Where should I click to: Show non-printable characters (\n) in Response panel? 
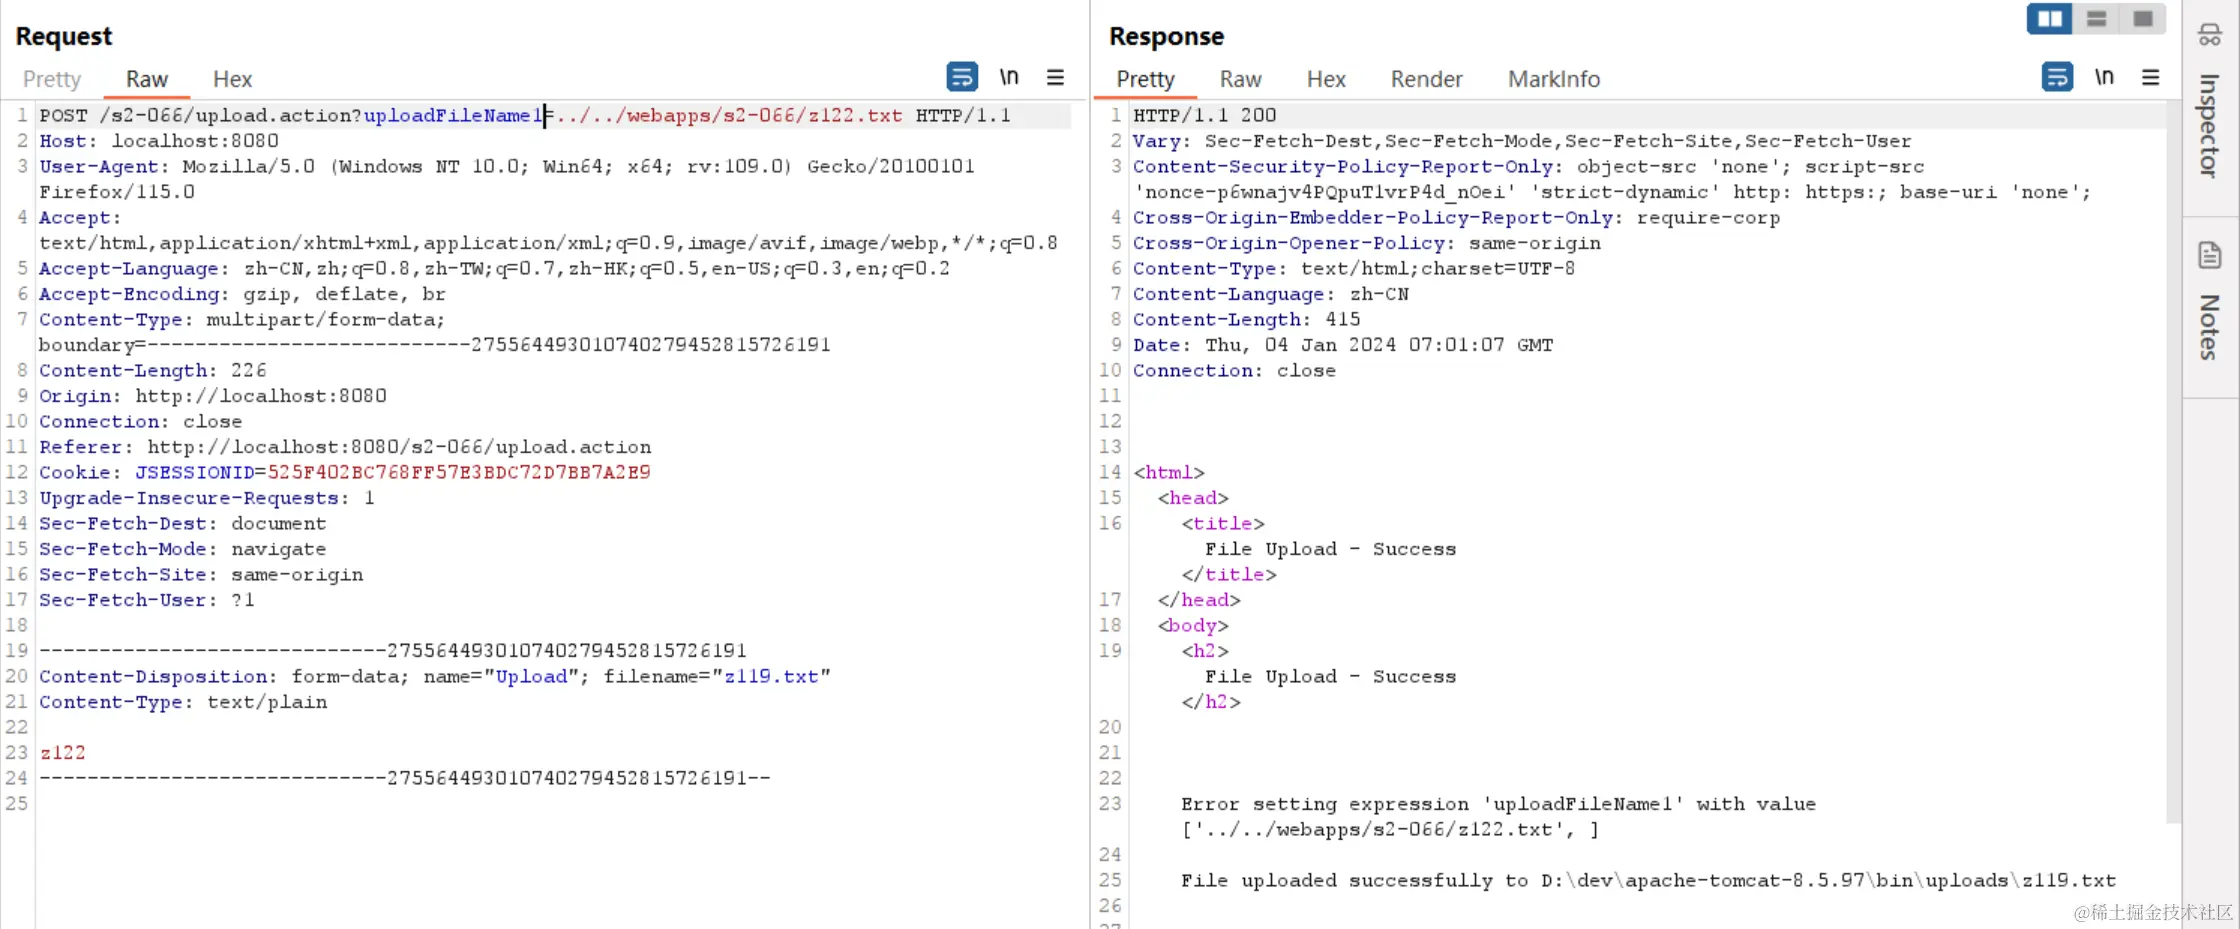(2104, 77)
